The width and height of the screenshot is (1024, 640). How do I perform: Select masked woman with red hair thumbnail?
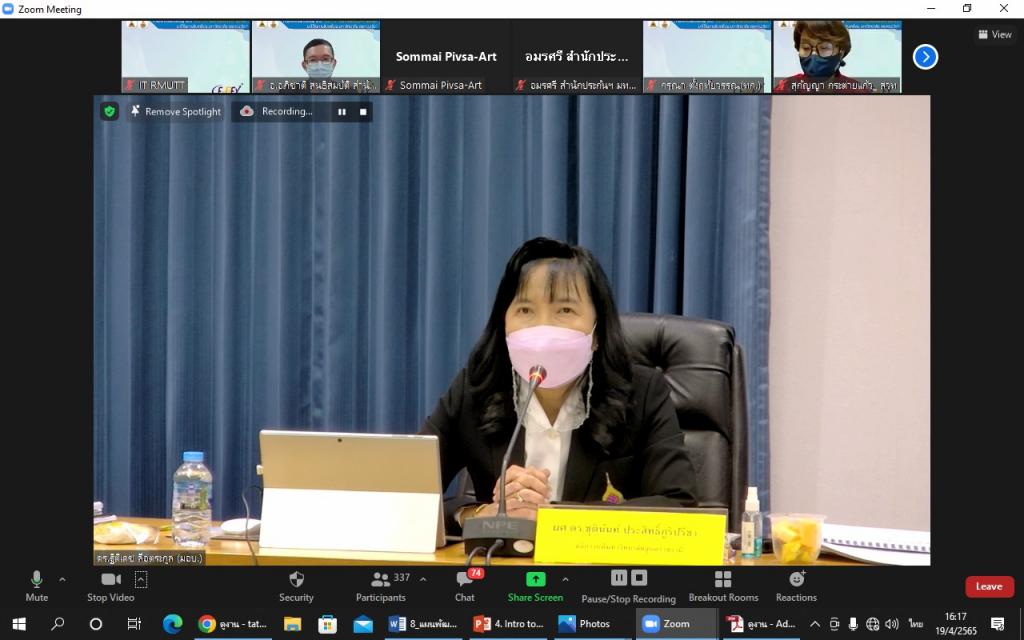tap(837, 57)
